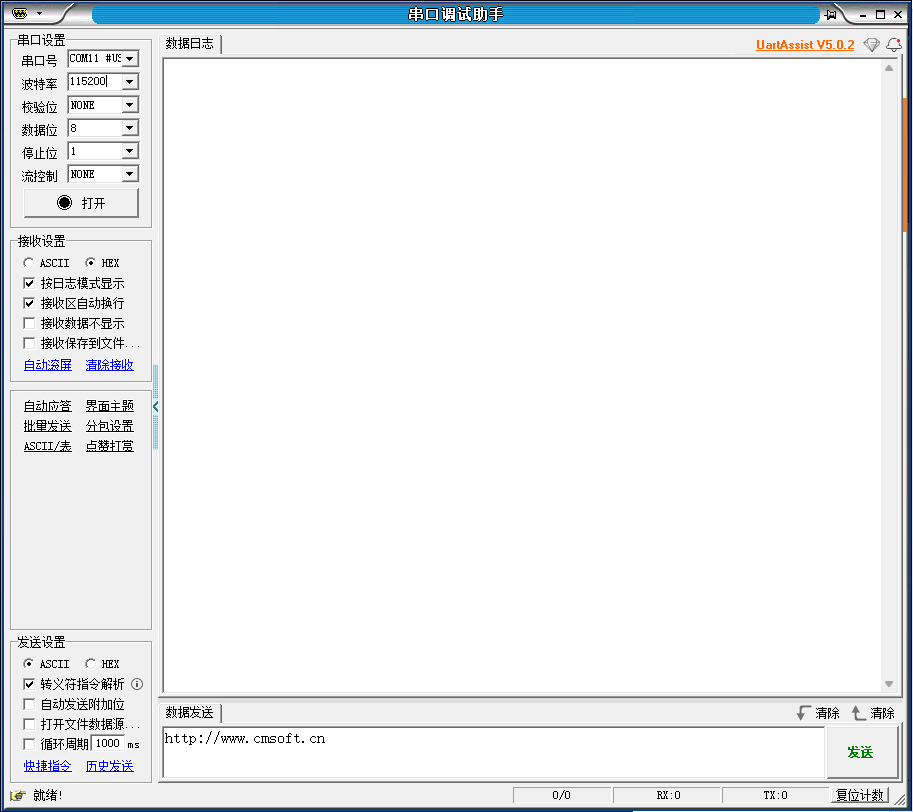The height and width of the screenshot is (812, 913).
Task: Pin the window with the pushpin icon
Action: (831, 15)
